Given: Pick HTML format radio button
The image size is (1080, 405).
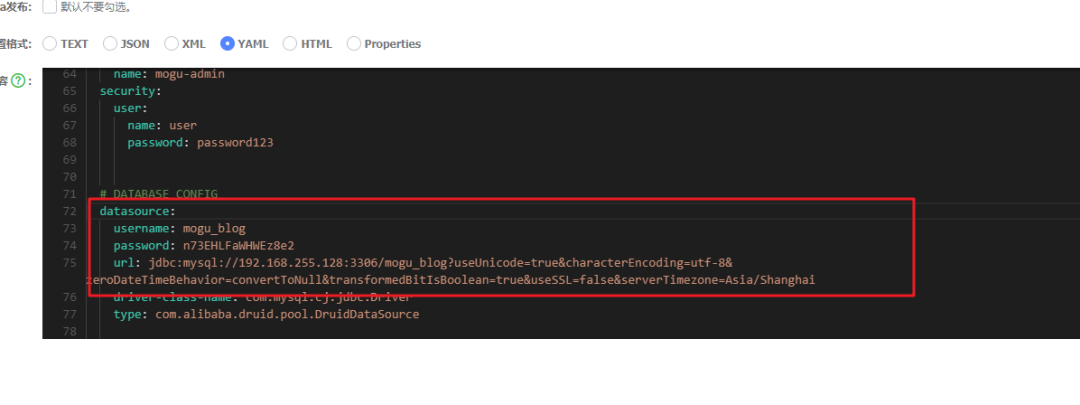Looking at the screenshot, I should (290, 44).
